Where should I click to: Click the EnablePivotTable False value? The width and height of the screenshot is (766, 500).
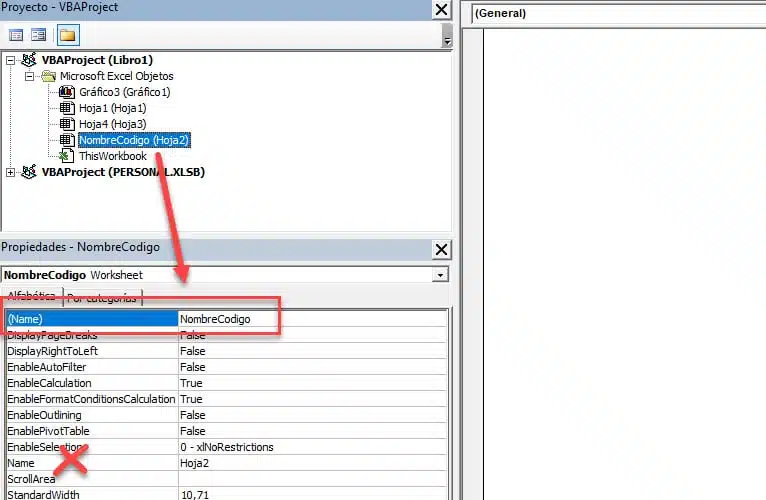[313, 431]
